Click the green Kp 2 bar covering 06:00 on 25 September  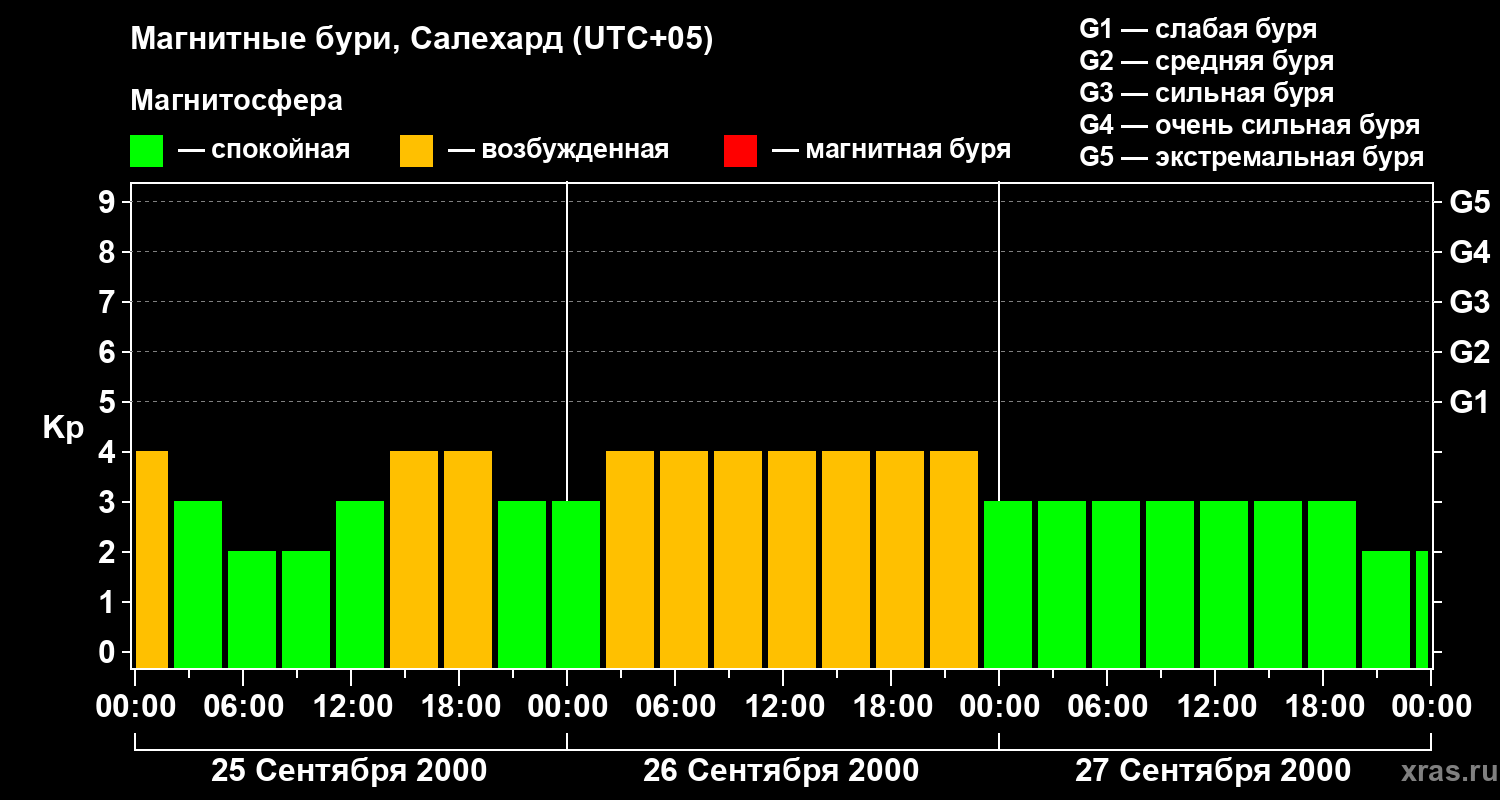click(x=252, y=610)
